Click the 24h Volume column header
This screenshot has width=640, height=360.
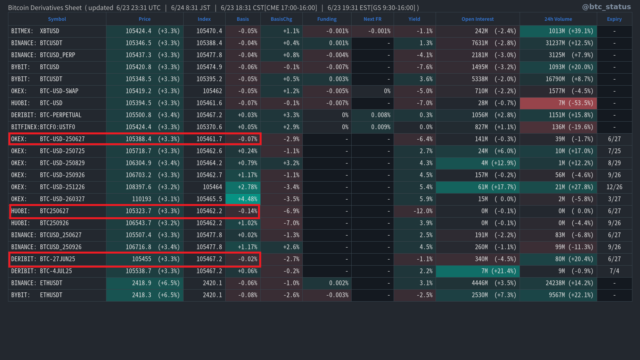[x=558, y=19]
